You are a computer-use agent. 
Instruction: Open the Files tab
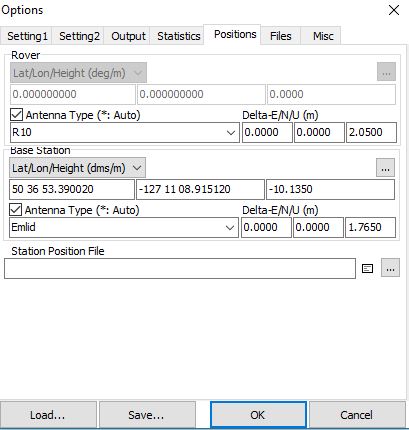pyautogui.click(x=281, y=36)
